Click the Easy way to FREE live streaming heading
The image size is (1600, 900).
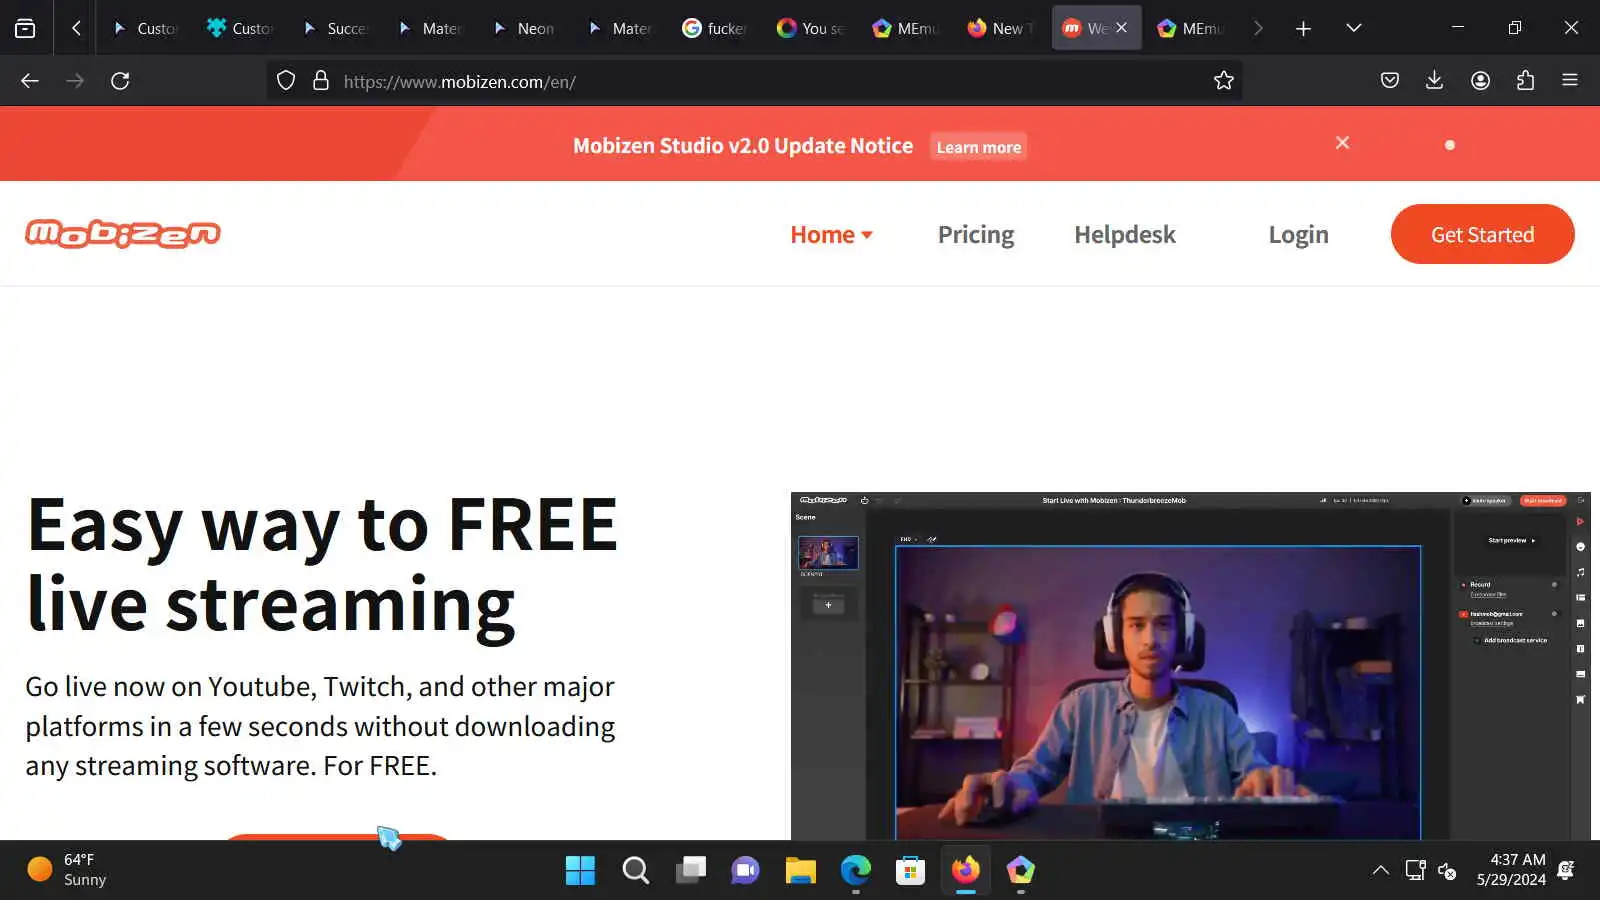pyautogui.click(x=323, y=565)
